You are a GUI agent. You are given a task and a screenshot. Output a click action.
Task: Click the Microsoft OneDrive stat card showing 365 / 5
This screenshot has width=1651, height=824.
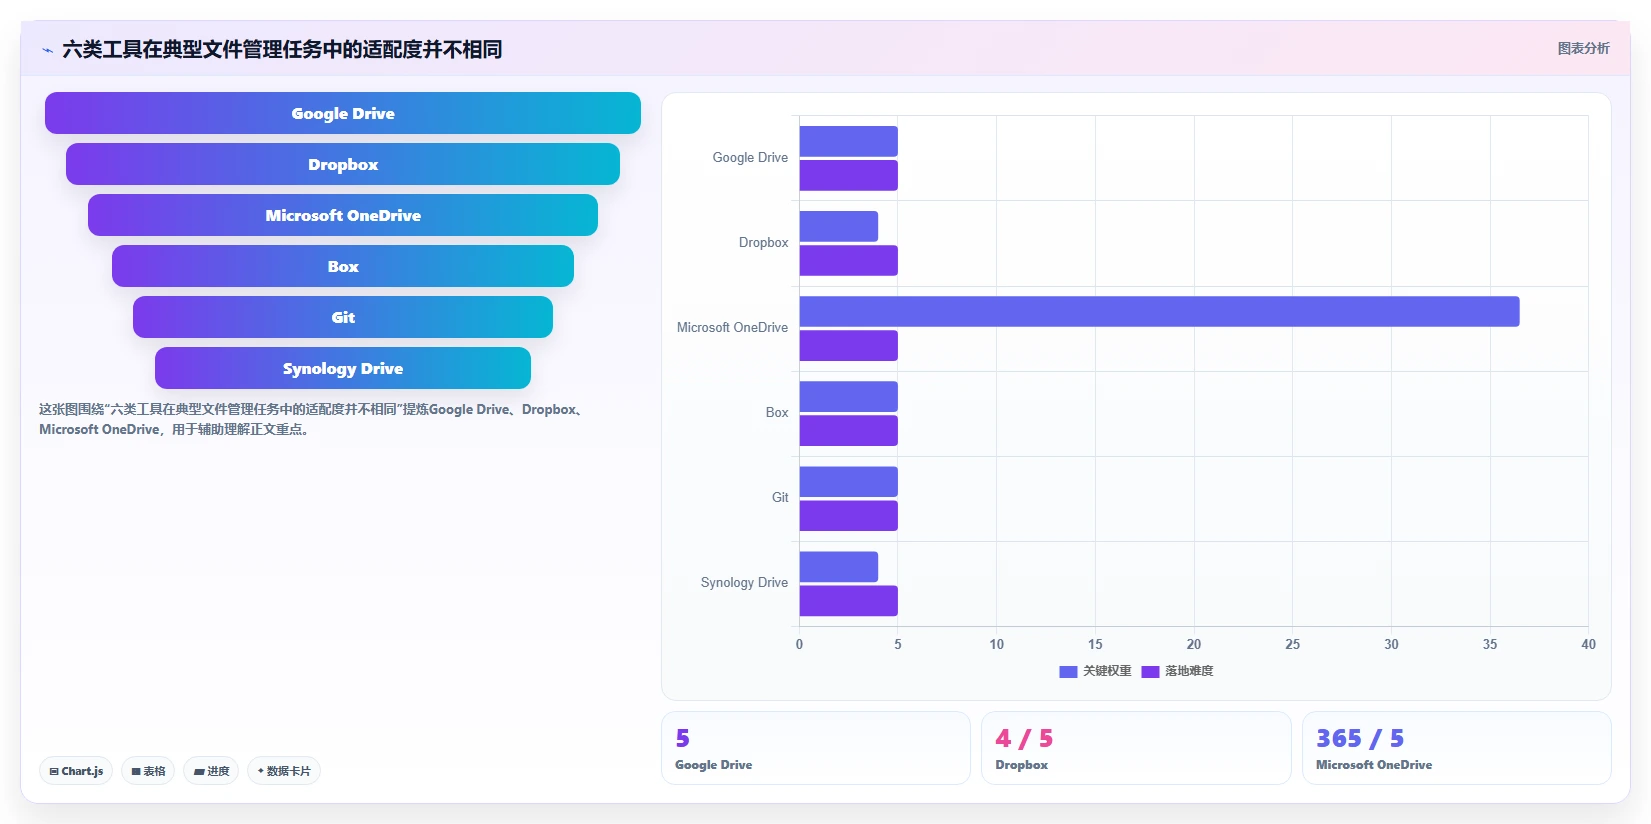1457,748
